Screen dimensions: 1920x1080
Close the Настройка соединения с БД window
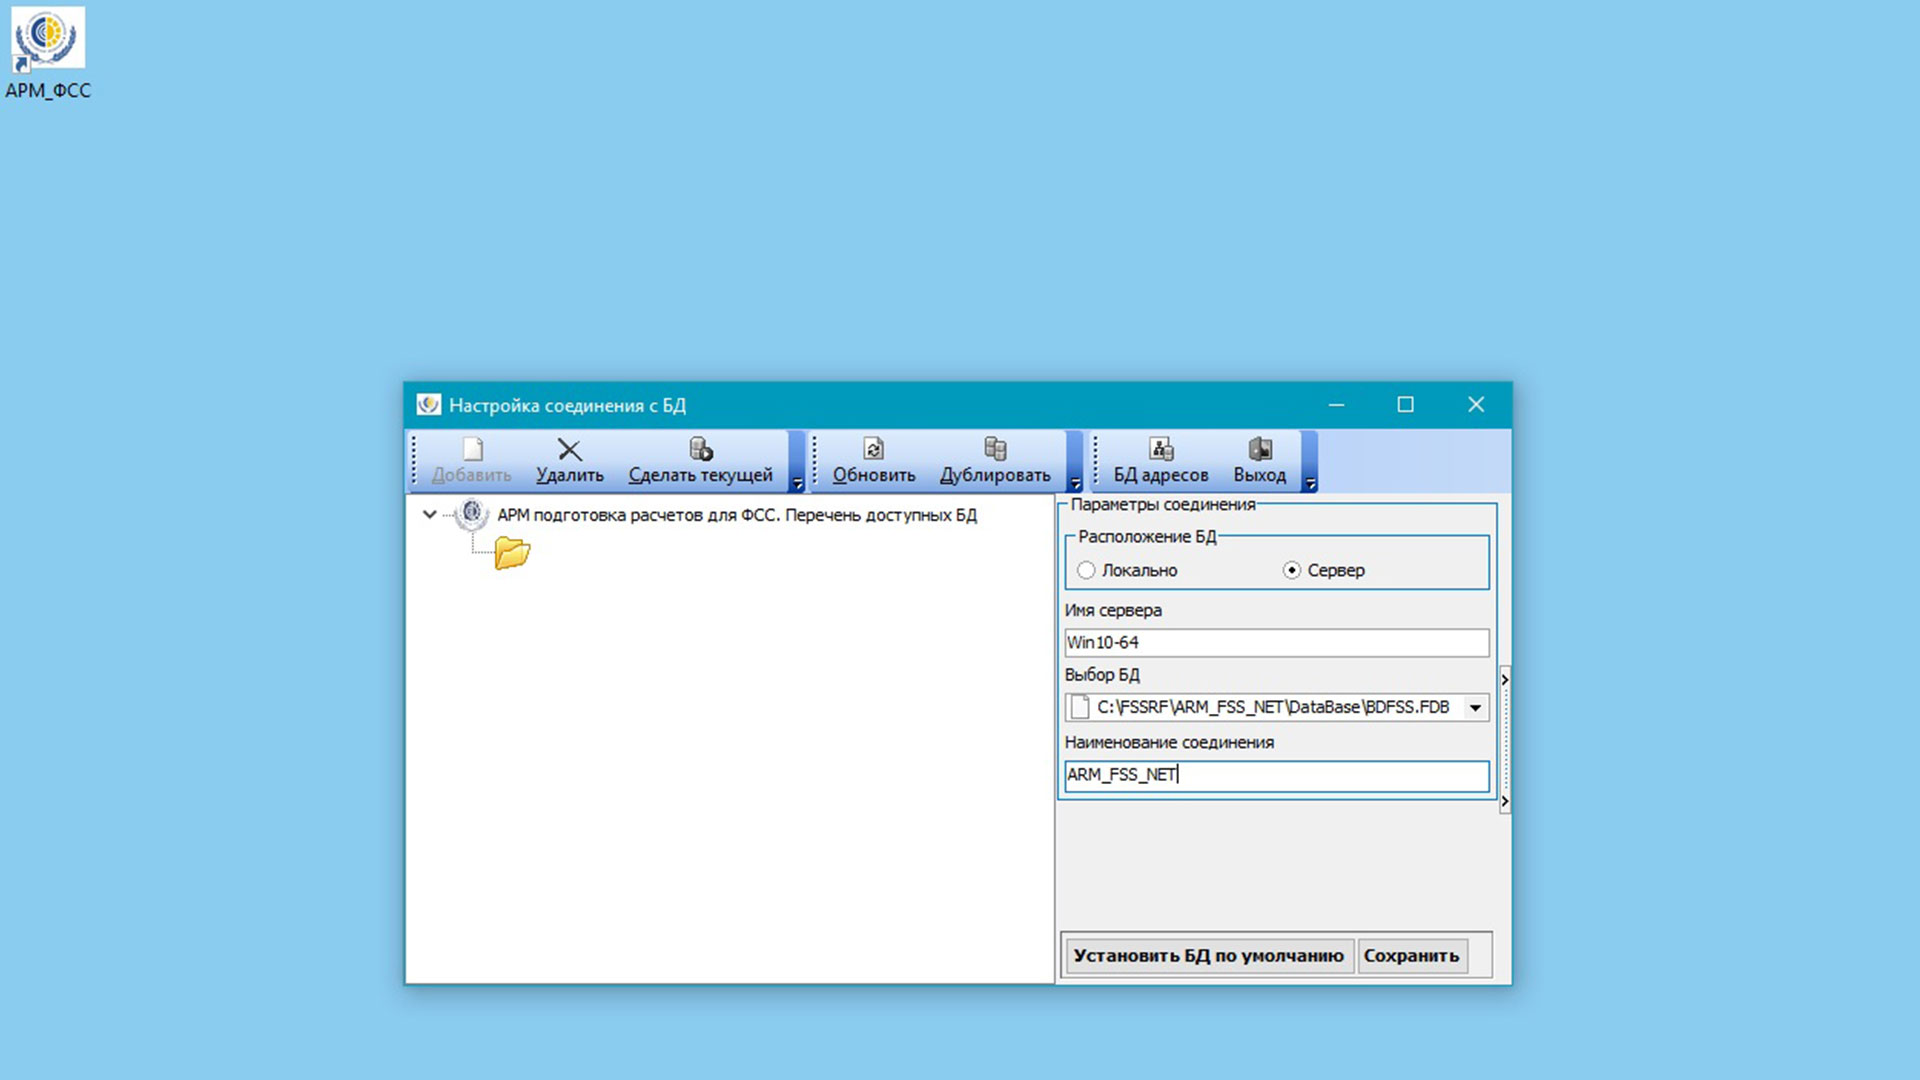pyautogui.click(x=1475, y=404)
